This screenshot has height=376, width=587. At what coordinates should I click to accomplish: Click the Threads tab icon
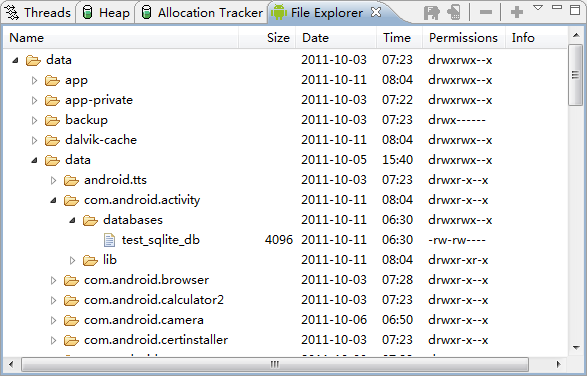(12, 12)
